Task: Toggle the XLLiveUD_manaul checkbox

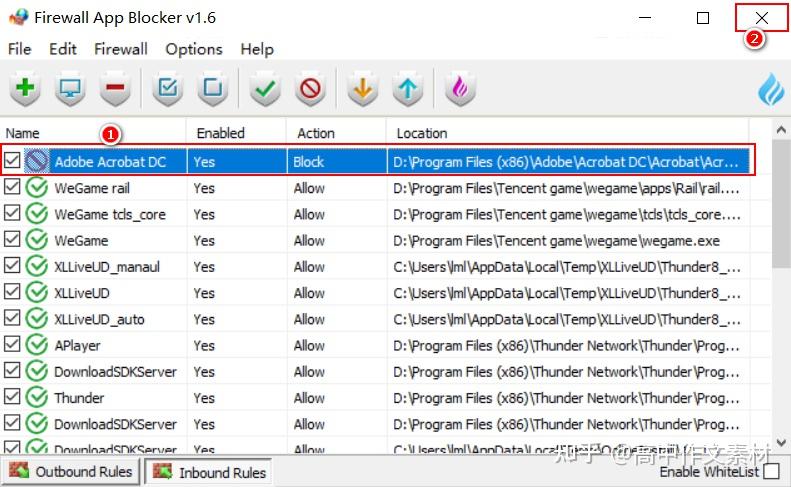Action: pyautogui.click(x=12, y=265)
